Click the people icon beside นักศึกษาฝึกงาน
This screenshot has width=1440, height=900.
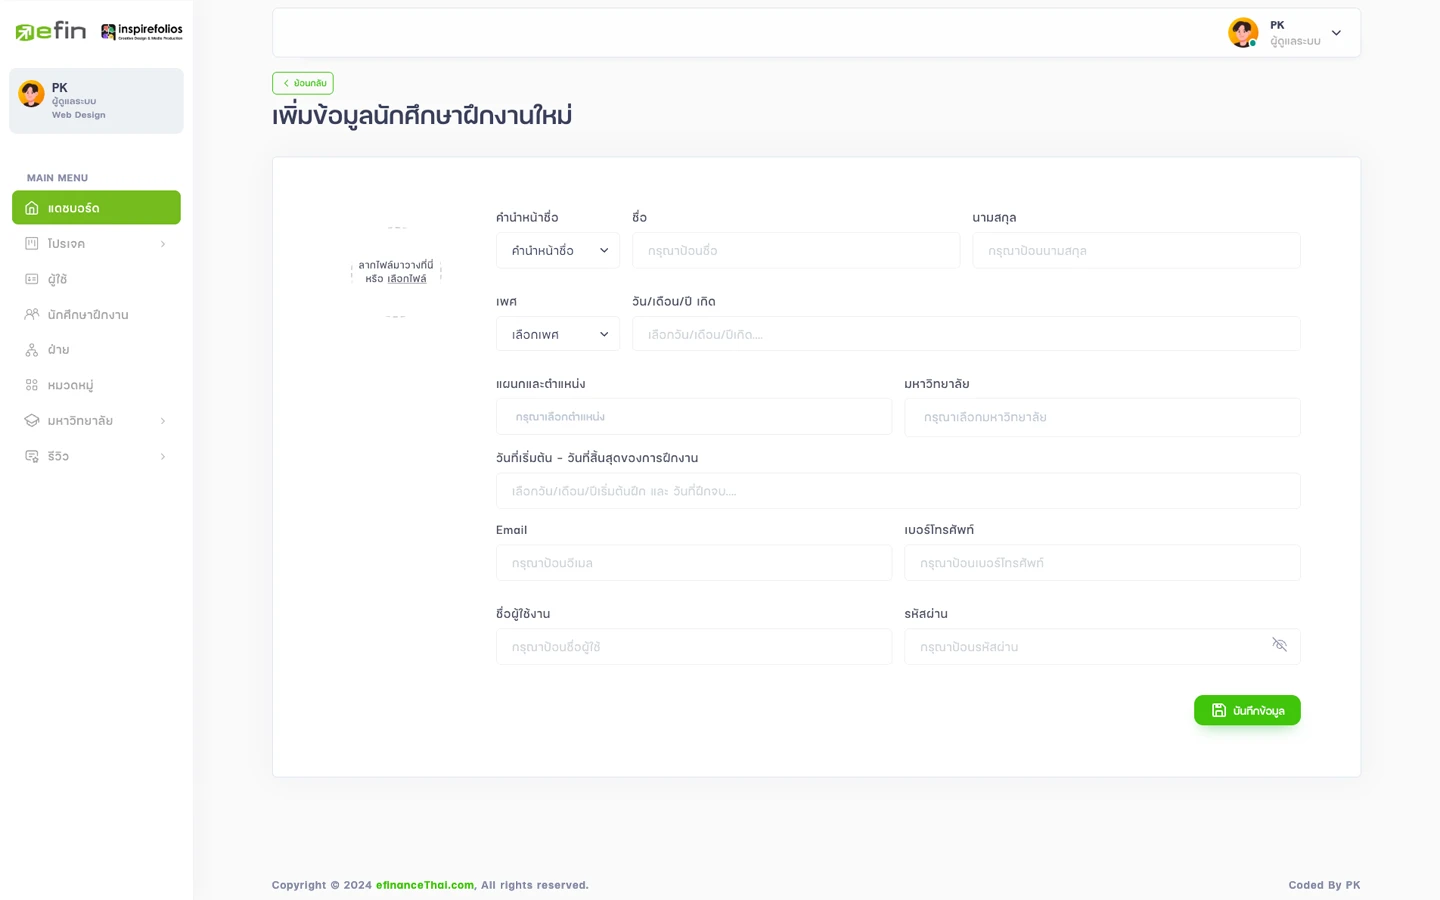(32, 314)
